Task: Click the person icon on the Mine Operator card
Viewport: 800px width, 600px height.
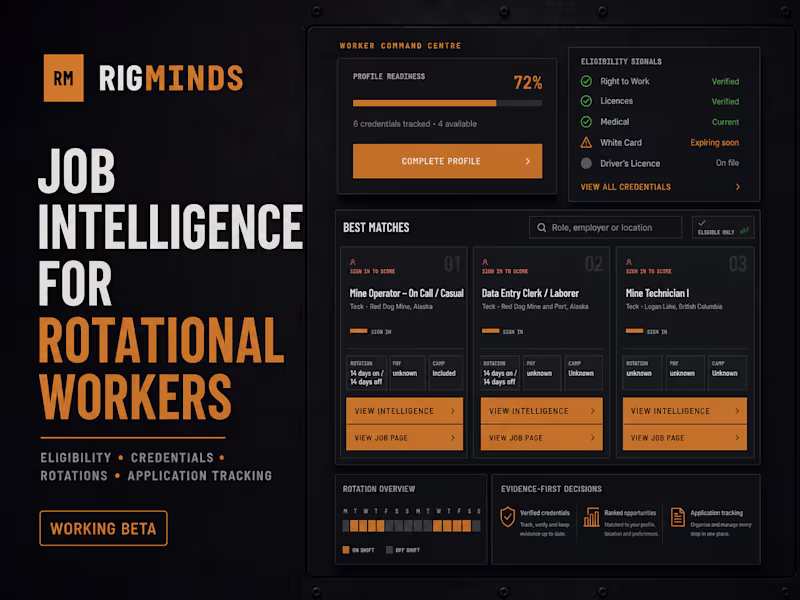Action: pos(353,262)
